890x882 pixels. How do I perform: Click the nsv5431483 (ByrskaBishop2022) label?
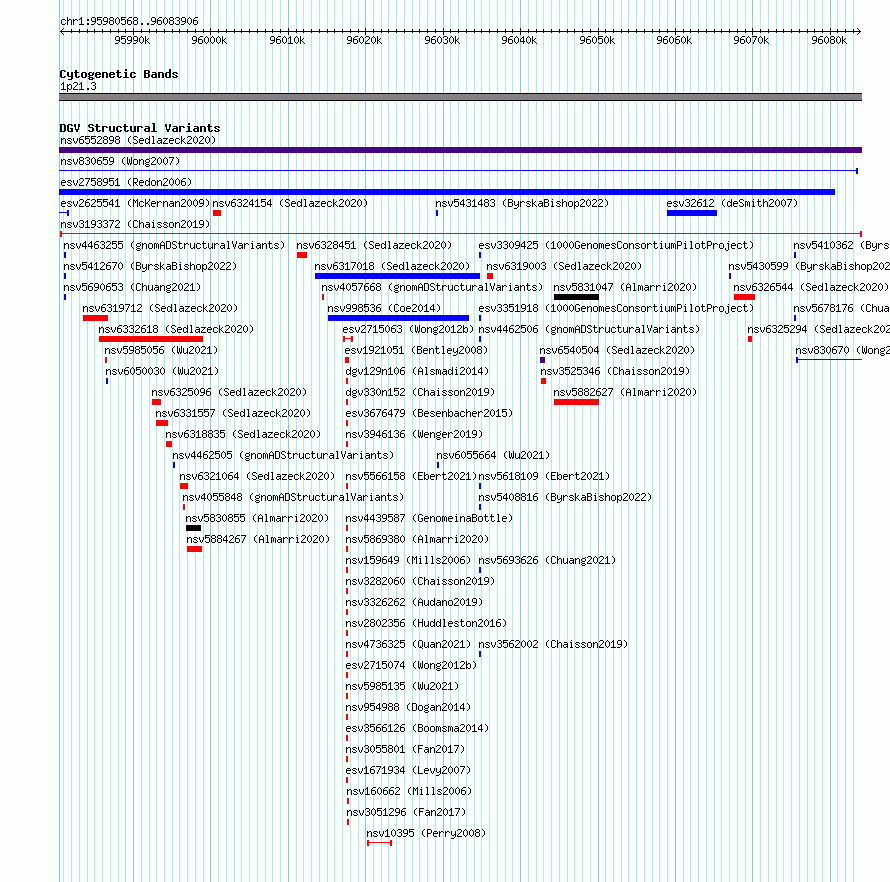tap(522, 203)
